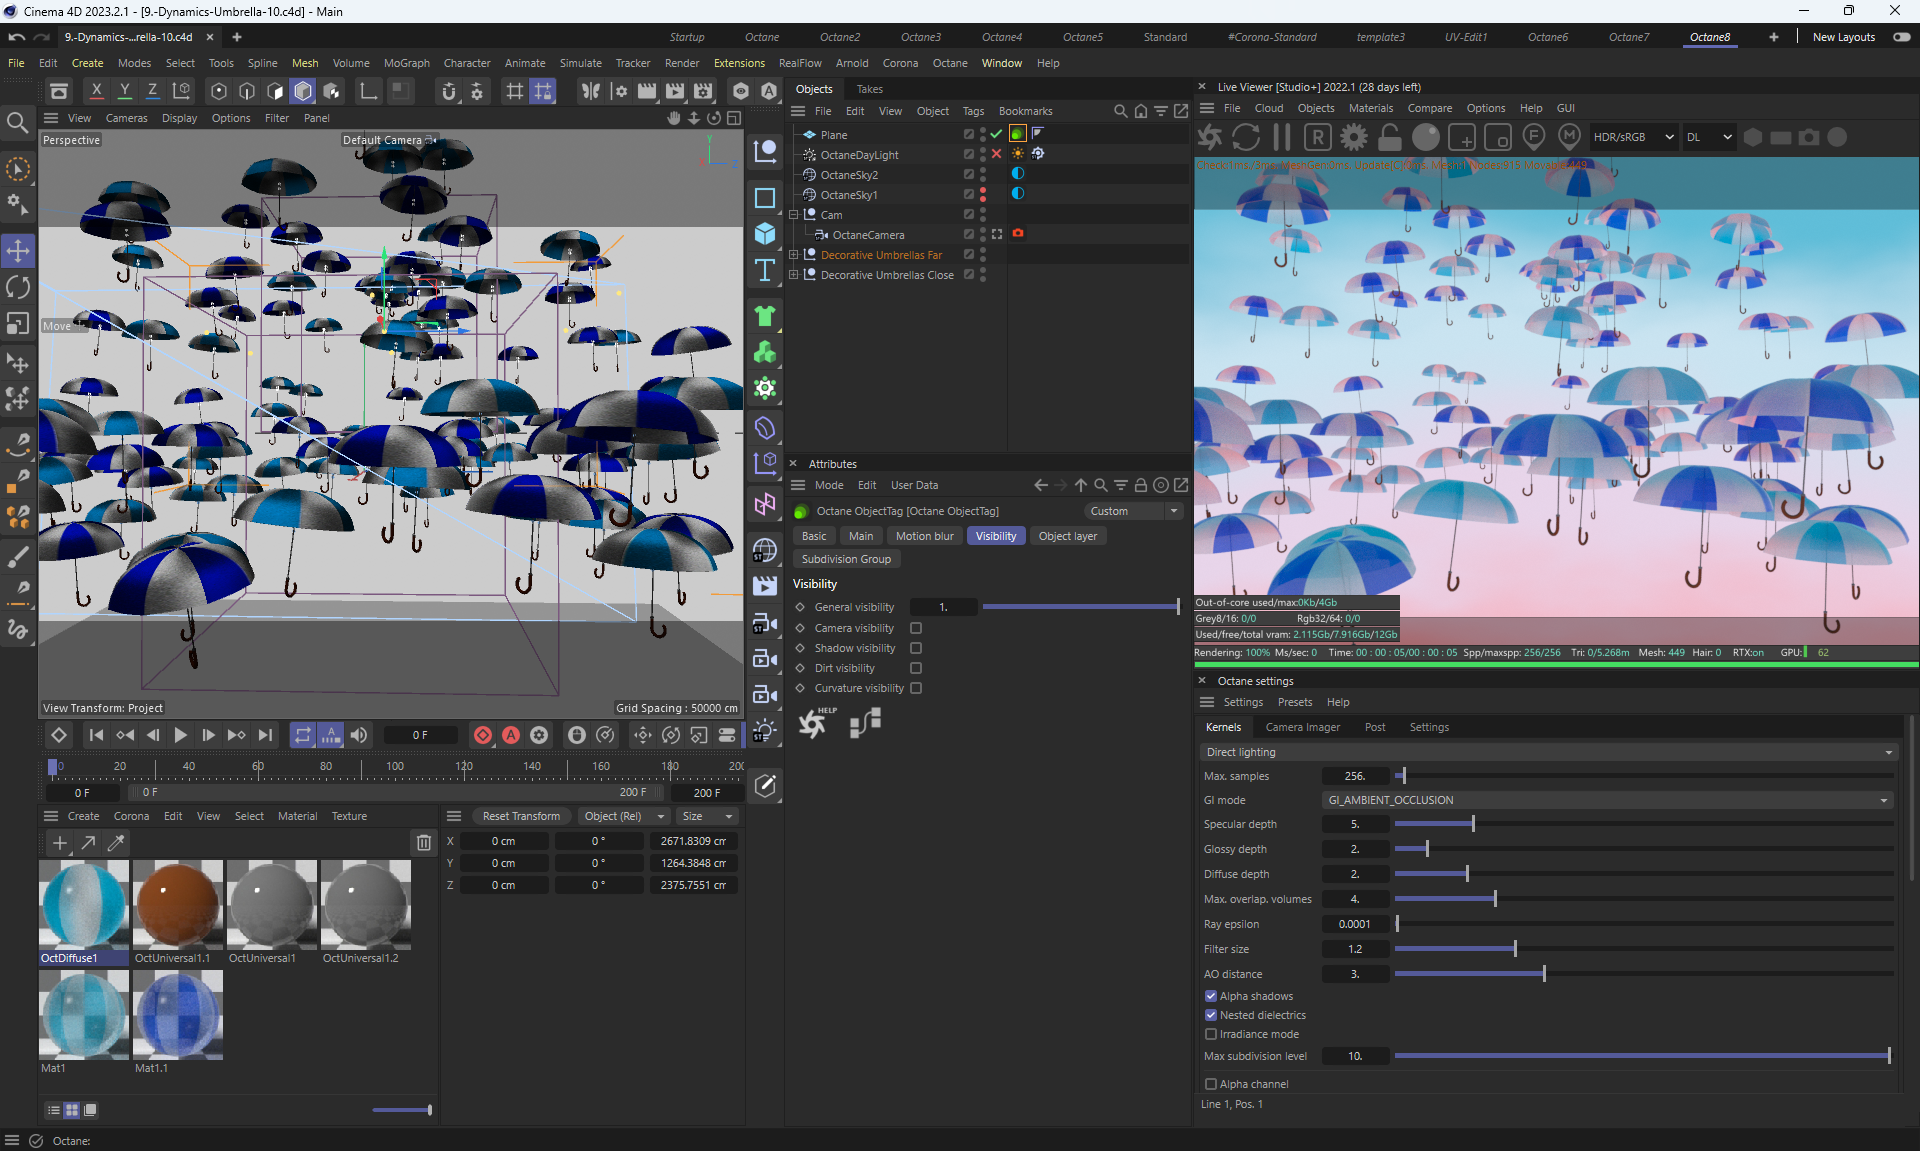Open the HDR/sRGB color space dropdown
This screenshot has width=1920, height=1151.
[x=1633, y=137]
